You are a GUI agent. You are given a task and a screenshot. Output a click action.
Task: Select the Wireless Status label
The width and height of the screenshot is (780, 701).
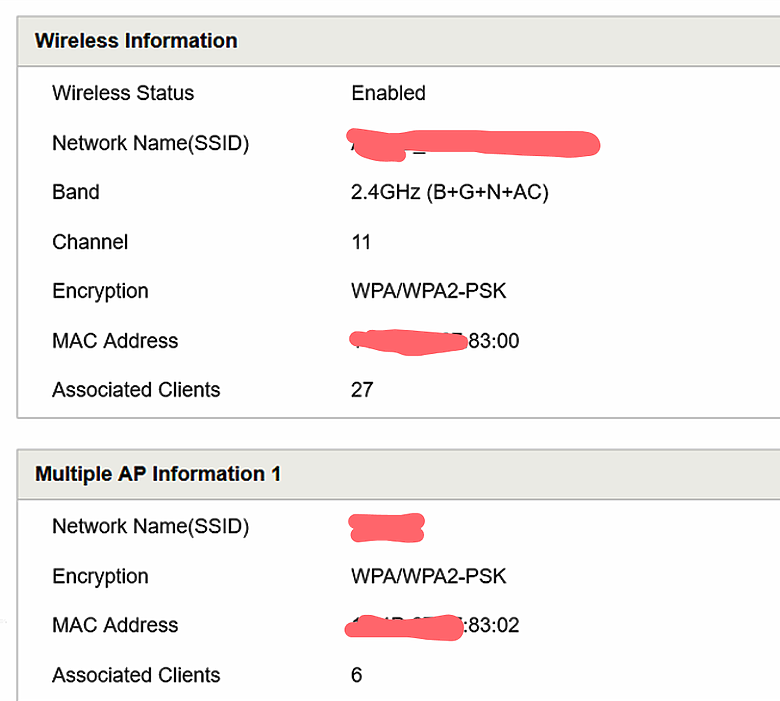(123, 93)
